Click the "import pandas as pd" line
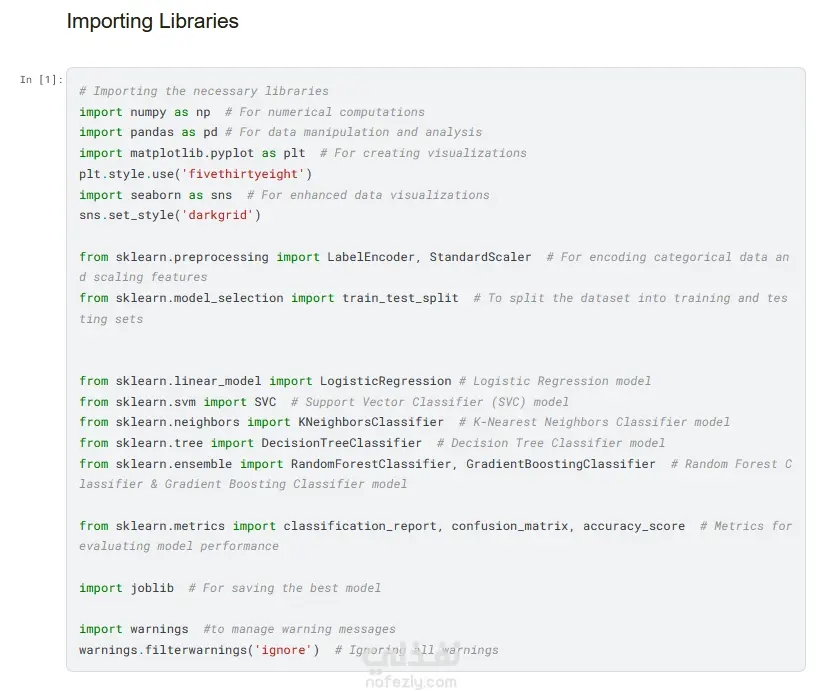Image resolution: width=821 pixels, height=691 pixels. (x=150, y=132)
